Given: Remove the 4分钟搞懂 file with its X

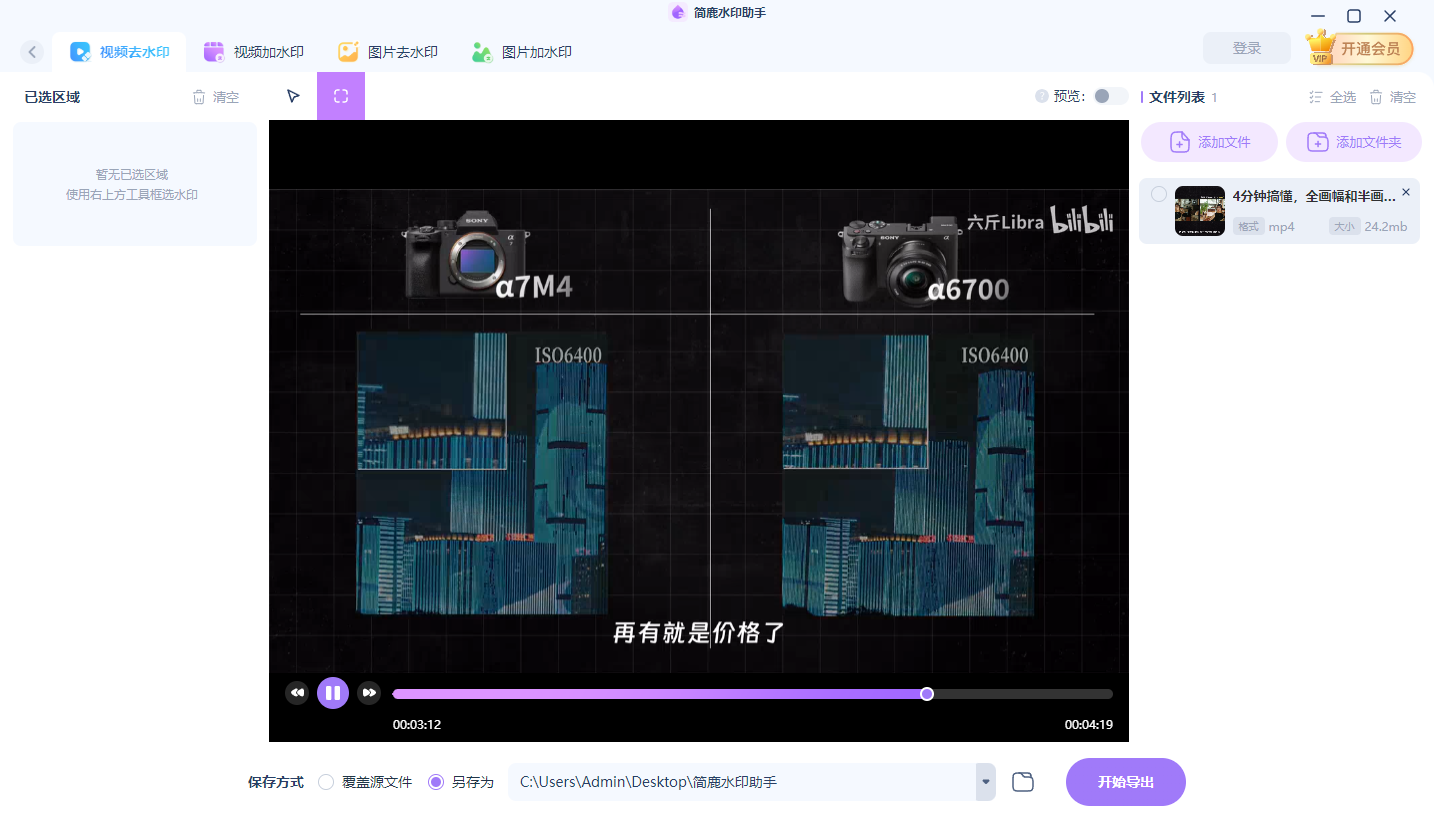Looking at the screenshot, I should coord(1406,192).
